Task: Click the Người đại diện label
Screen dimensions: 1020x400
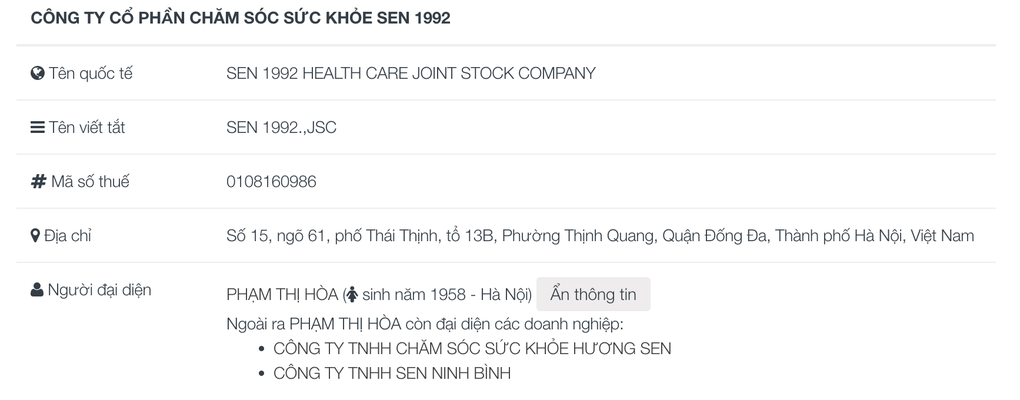Action: [100, 290]
